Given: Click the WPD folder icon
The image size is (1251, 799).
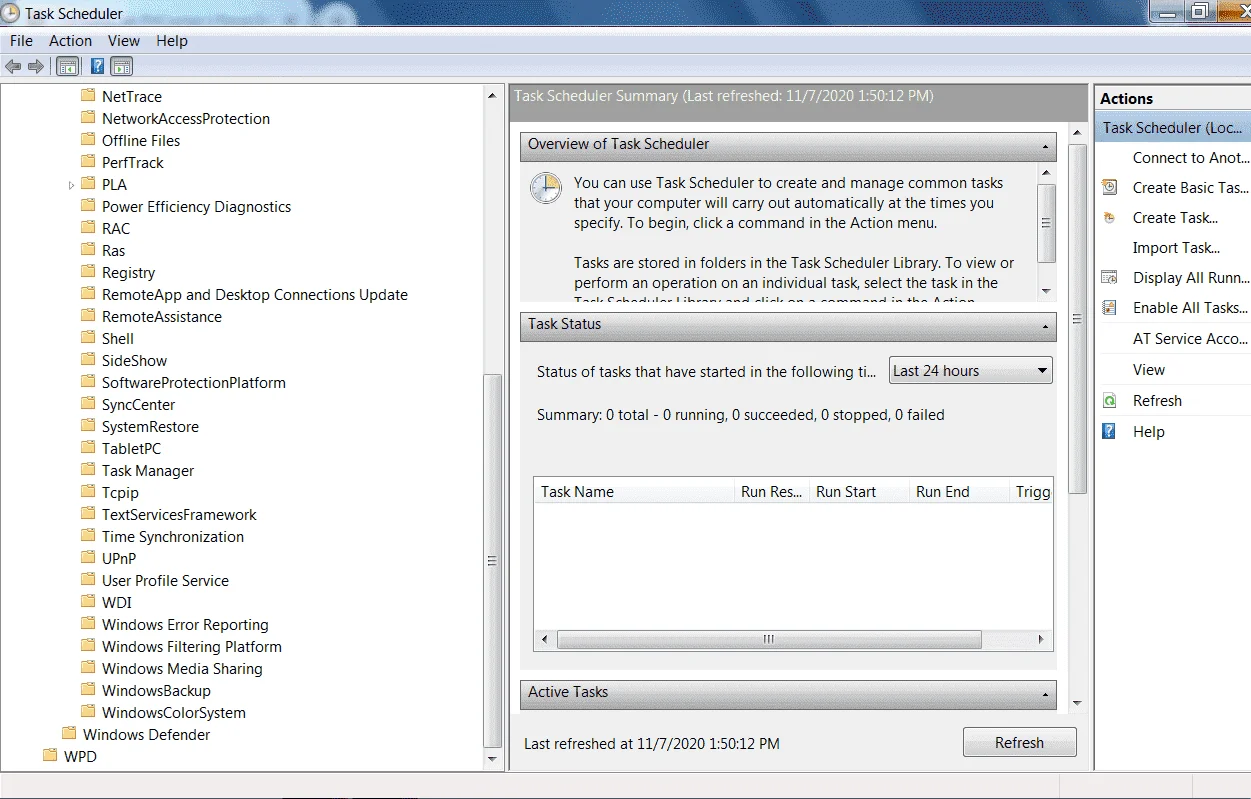Looking at the screenshot, I should pos(50,756).
